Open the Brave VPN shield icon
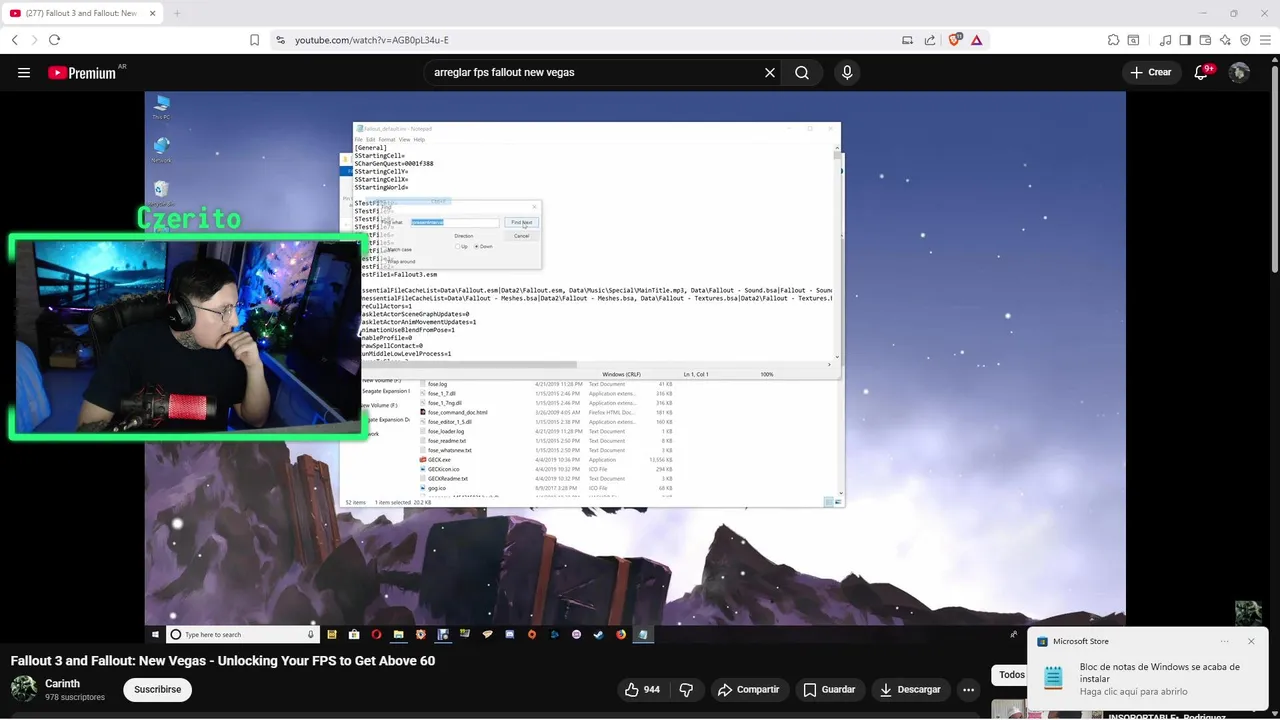Screen dimensions: 1280x720 (x=1245, y=40)
